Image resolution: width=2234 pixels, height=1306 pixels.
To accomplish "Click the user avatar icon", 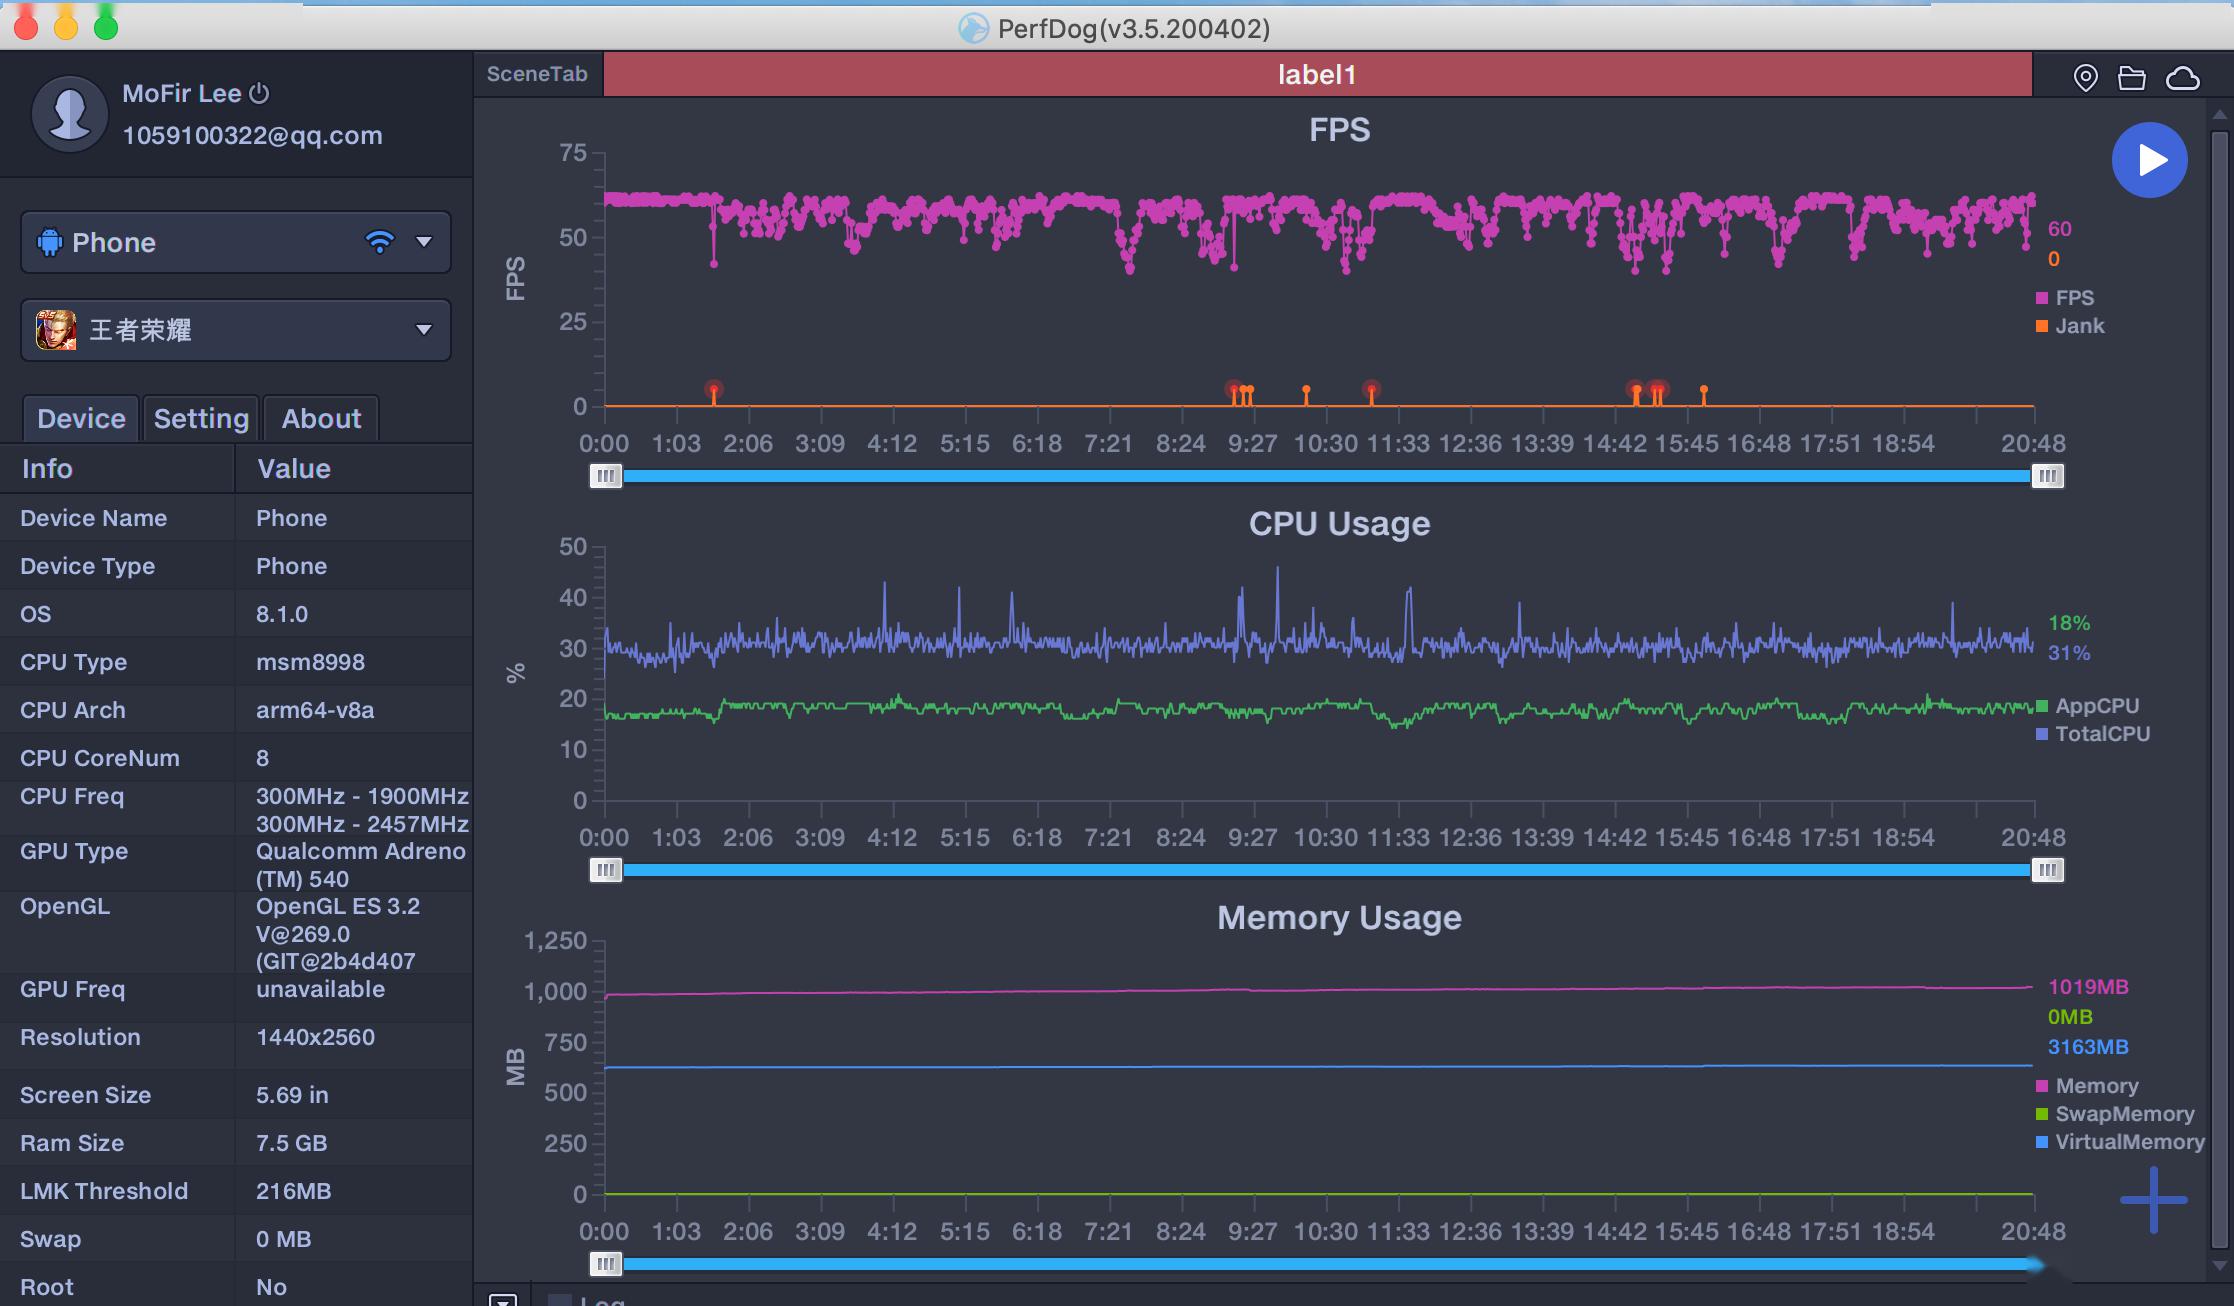I will coord(69,114).
